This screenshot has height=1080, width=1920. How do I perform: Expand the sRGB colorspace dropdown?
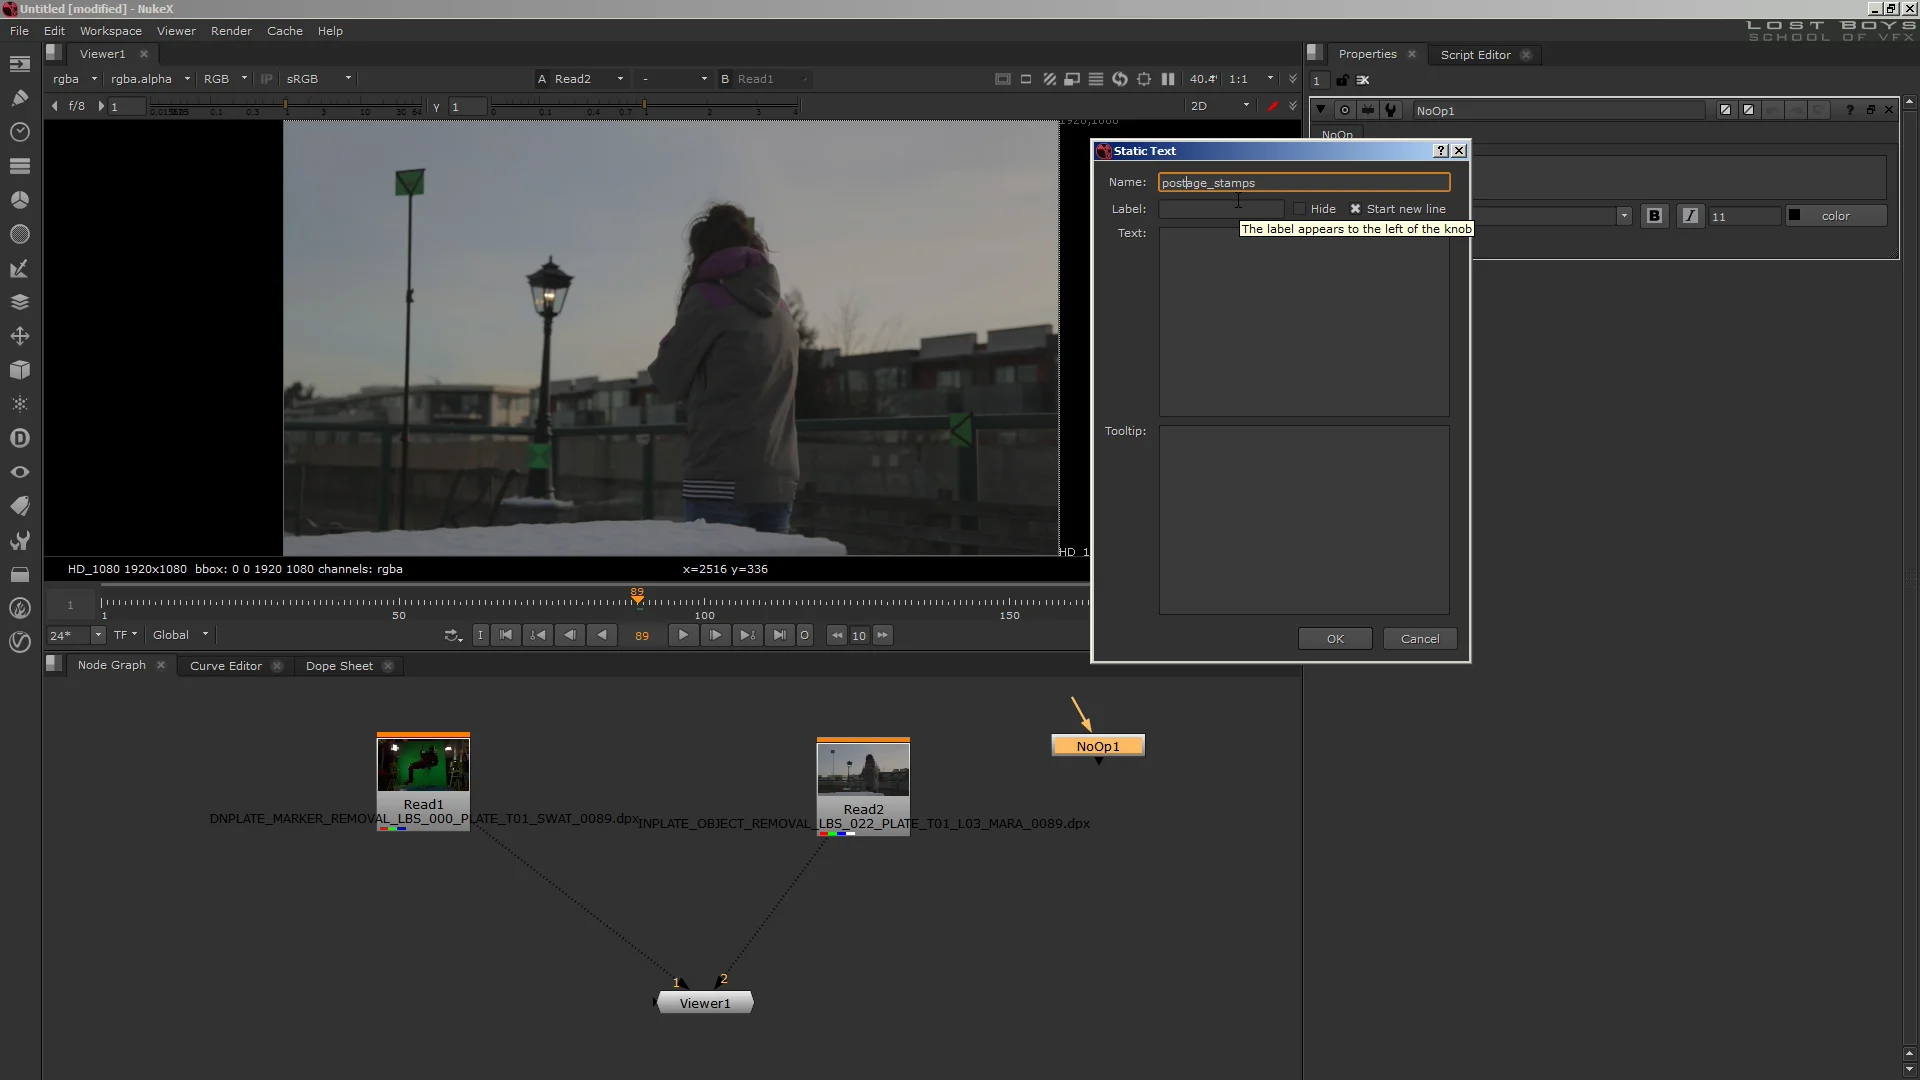(x=319, y=79)
